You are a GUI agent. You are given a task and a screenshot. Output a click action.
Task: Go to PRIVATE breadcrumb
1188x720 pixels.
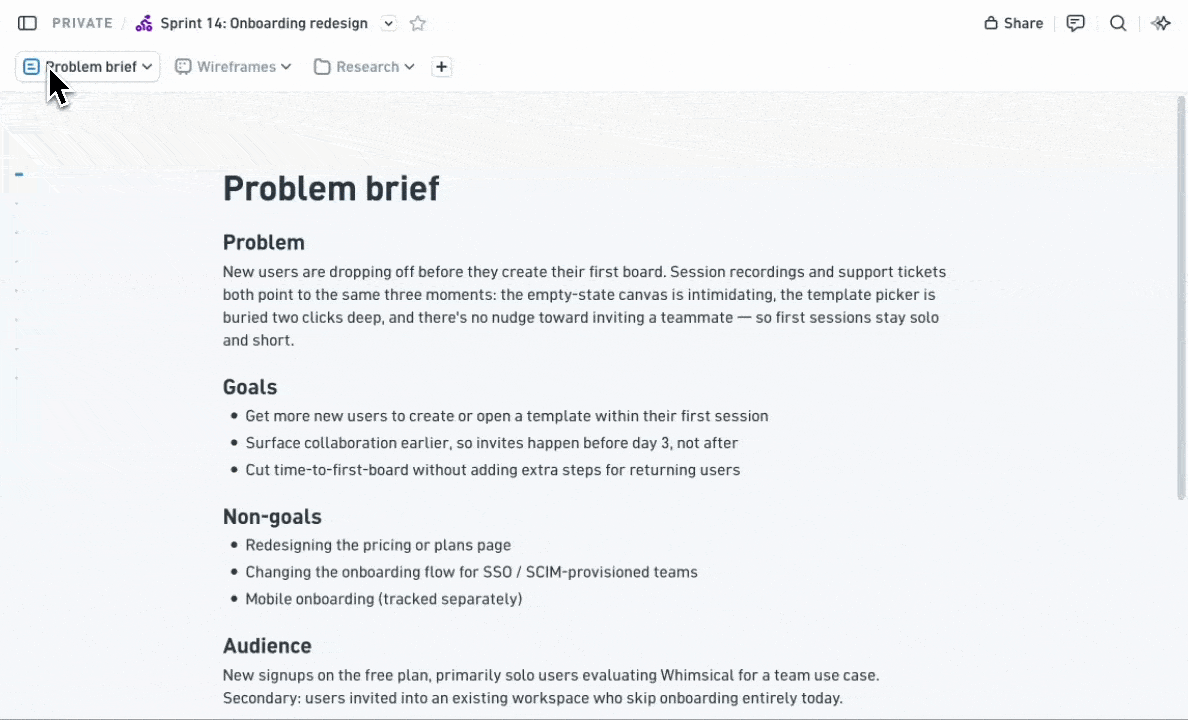[83, 23]
